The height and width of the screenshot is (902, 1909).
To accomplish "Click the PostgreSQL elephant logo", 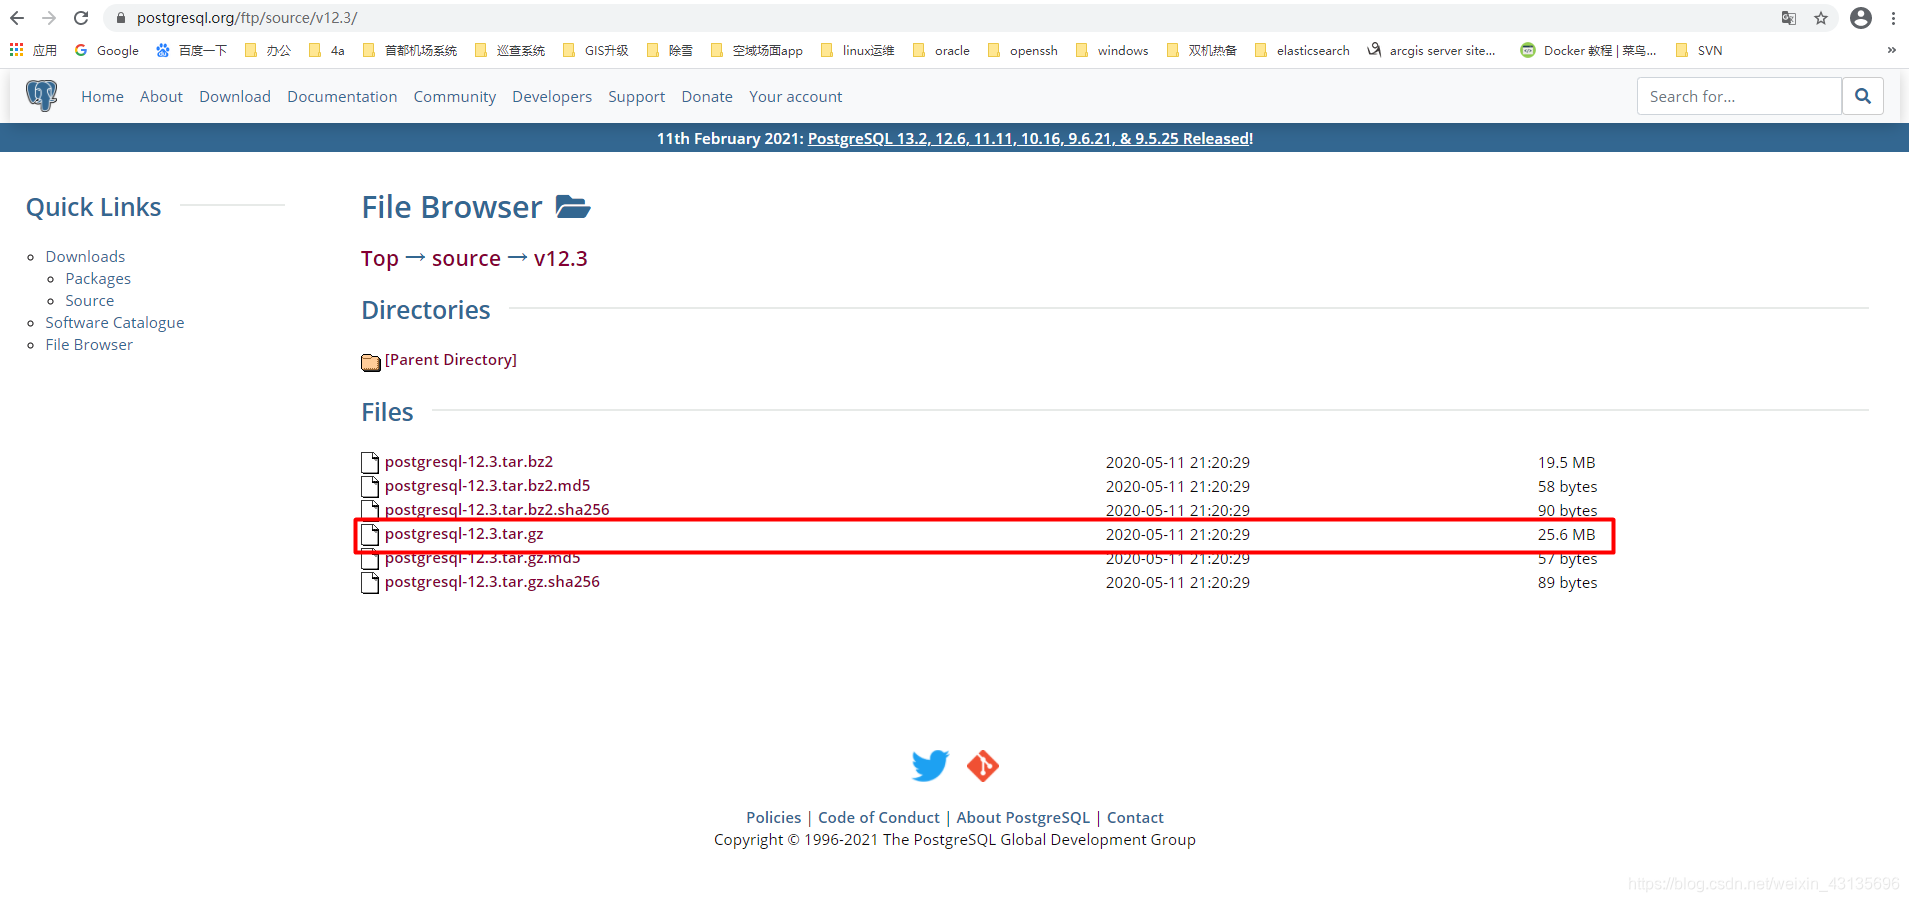I will pos(41,96).
